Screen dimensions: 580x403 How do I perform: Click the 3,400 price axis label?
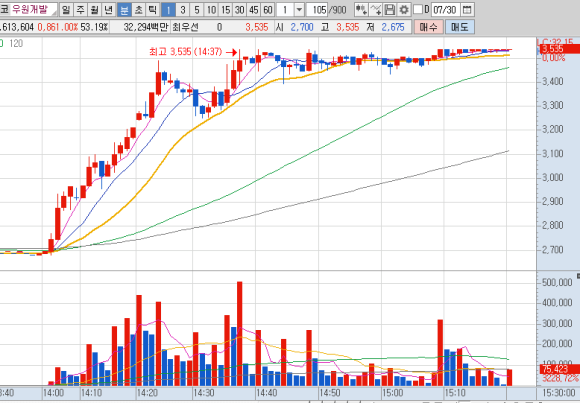[552, 81]
